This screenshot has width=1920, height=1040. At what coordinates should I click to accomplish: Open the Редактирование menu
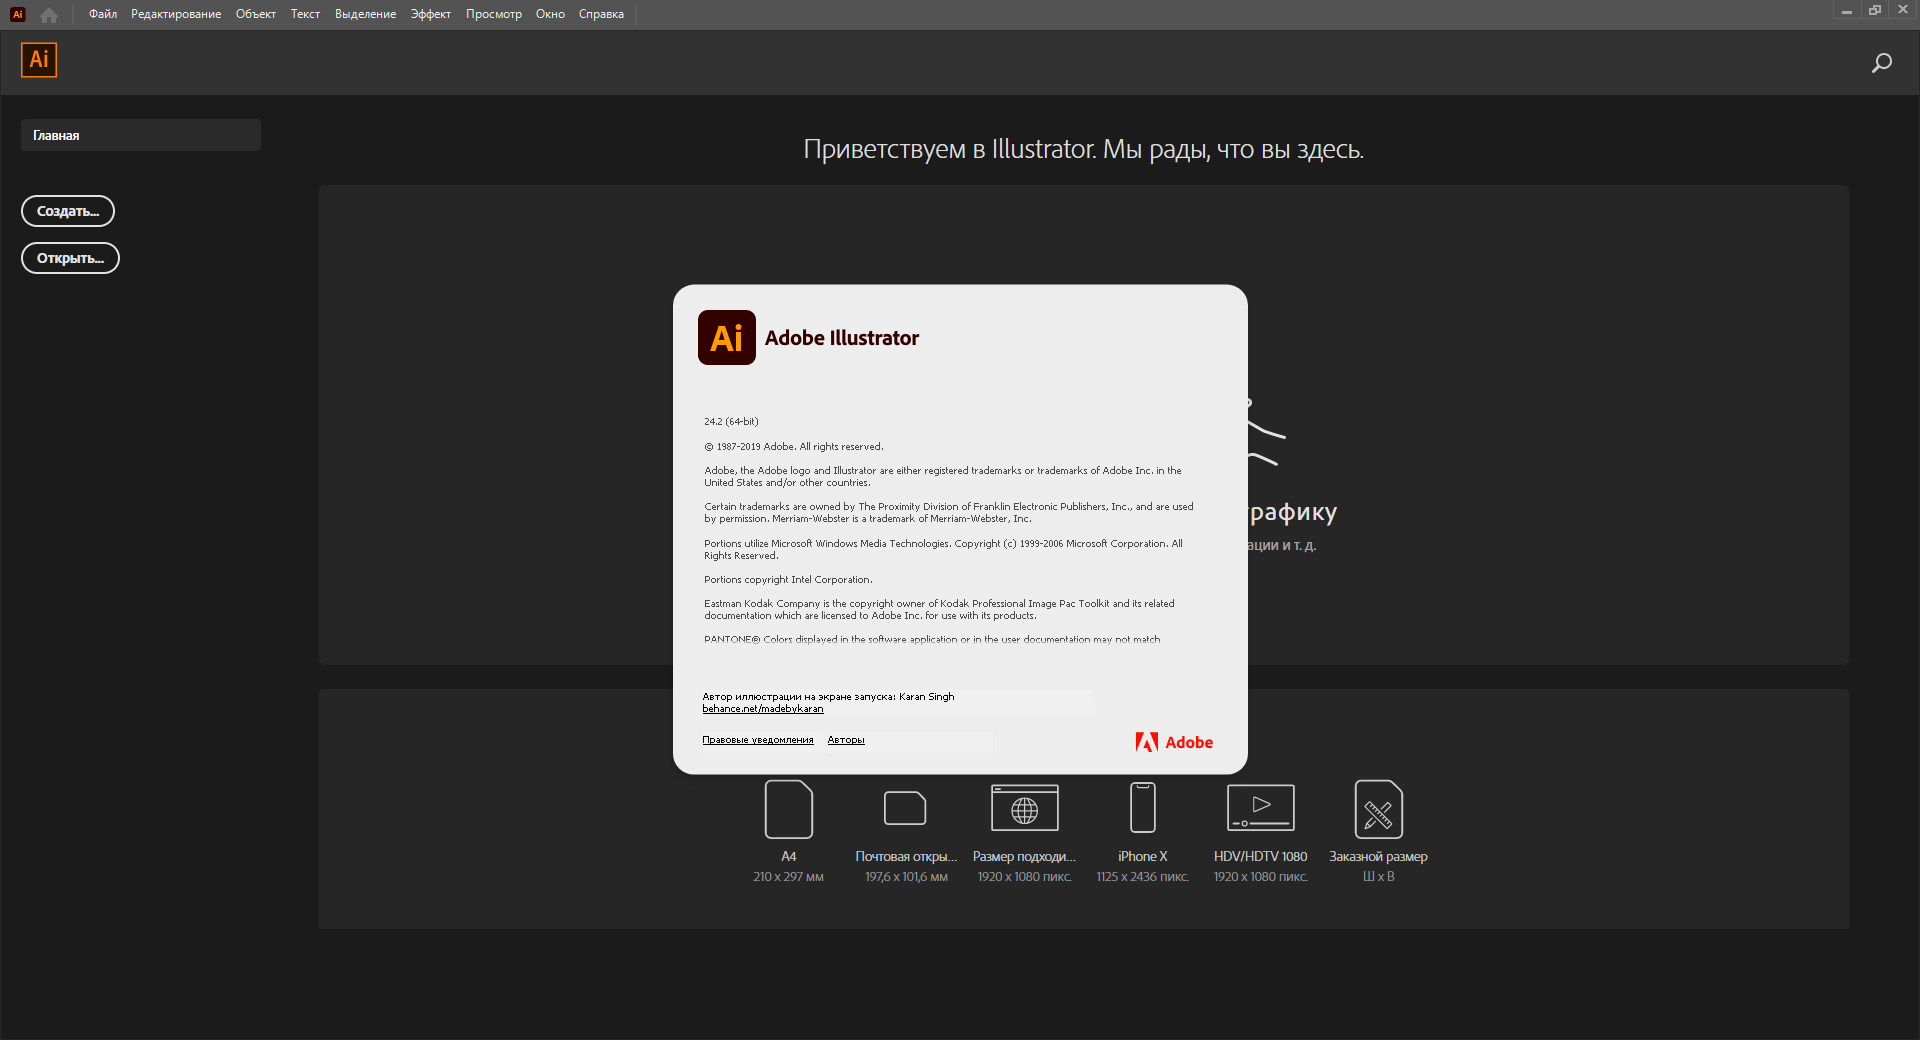(x=176, y=14)
